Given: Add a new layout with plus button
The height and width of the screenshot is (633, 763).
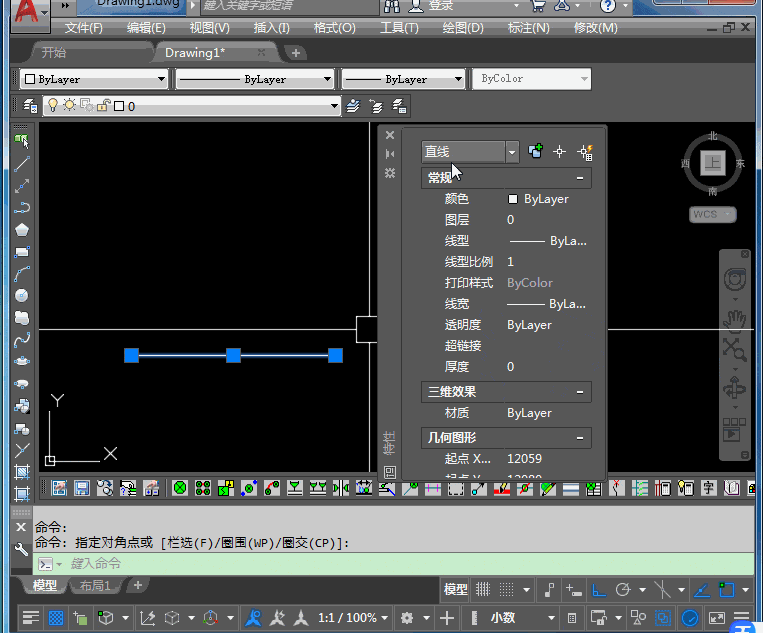Looking at the screenshot, I should (x=138, y=585).
